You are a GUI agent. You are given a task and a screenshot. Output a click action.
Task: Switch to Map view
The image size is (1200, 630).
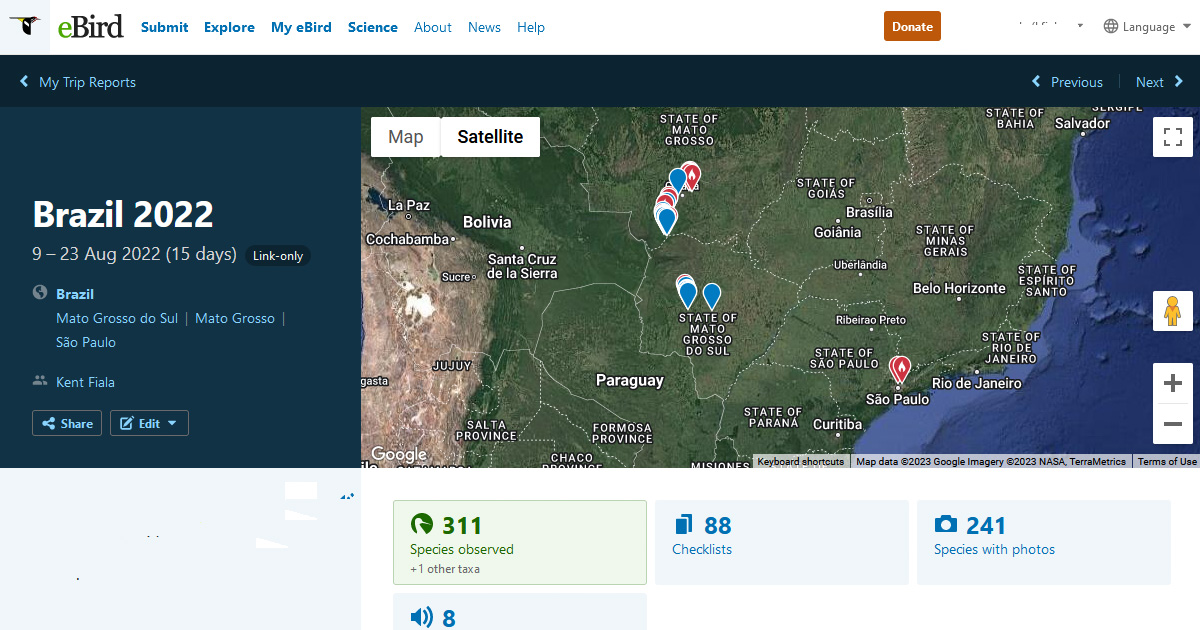[405, 136]
